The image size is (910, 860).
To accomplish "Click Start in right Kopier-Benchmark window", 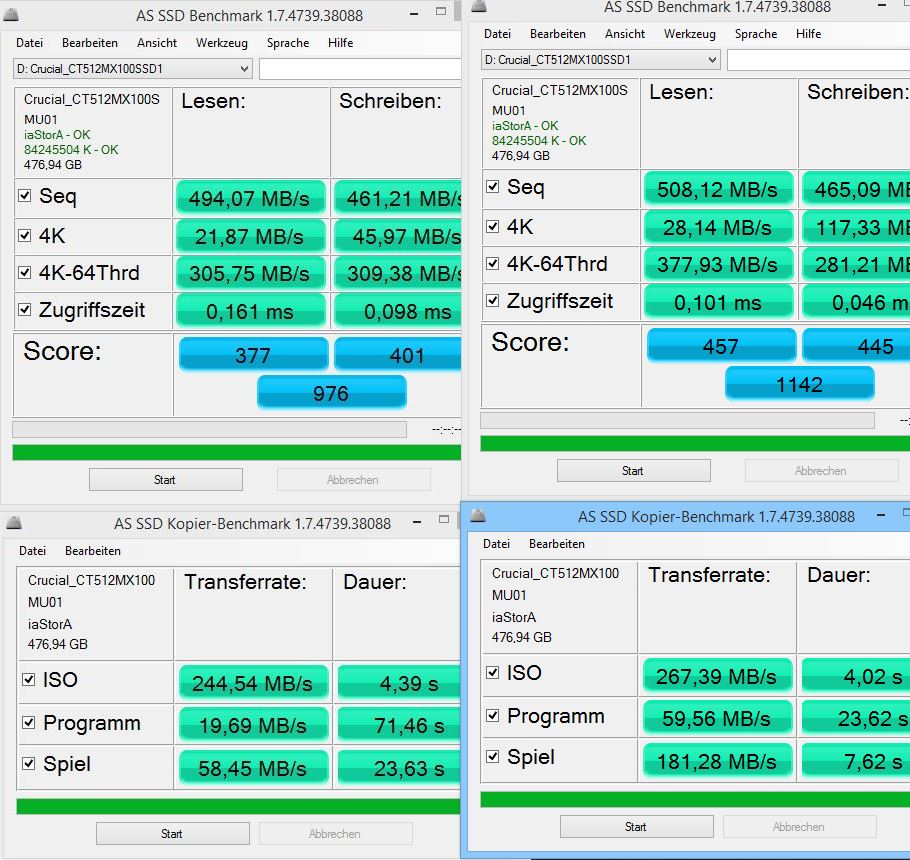I will click(x=637, y=827).
